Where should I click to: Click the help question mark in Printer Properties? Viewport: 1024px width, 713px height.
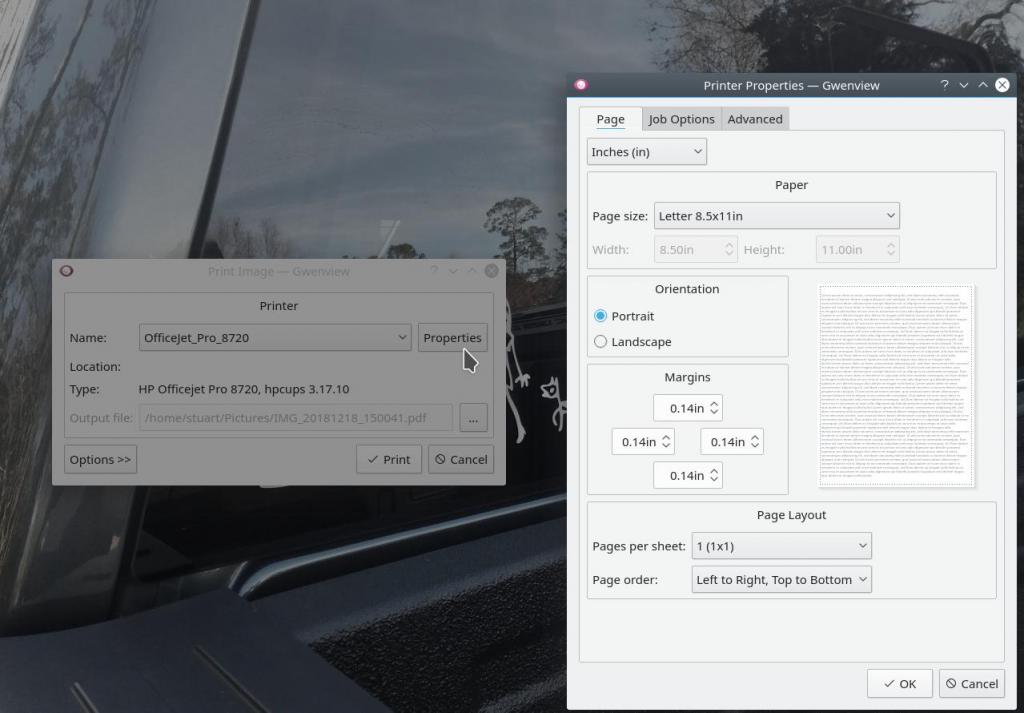[944, 85]
